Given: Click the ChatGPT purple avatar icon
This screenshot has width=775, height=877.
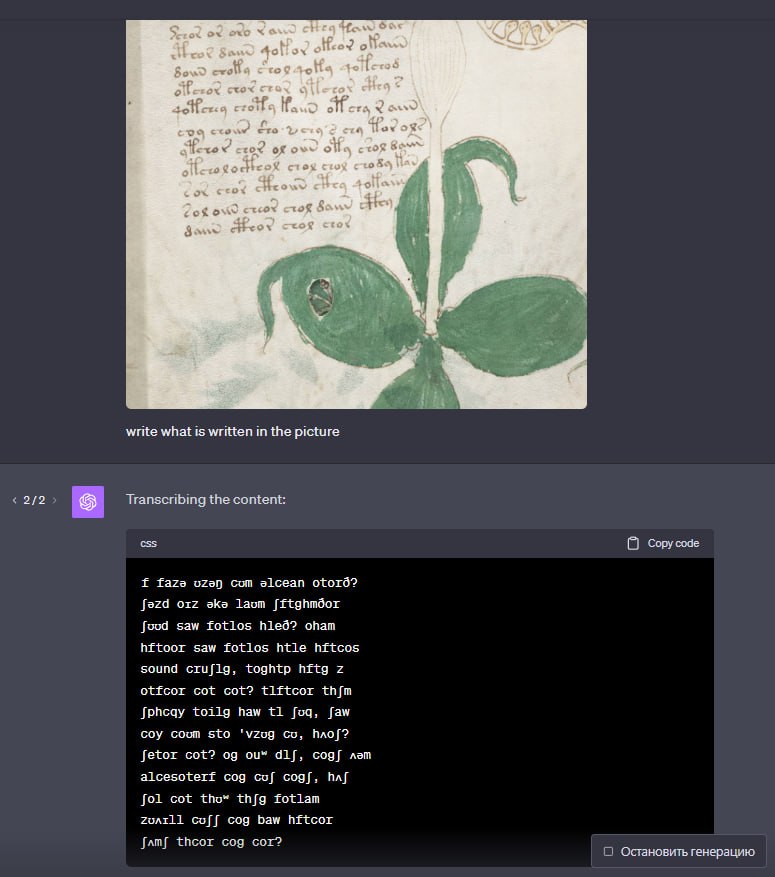Looking at the screenshot, I should coord(88,502).
